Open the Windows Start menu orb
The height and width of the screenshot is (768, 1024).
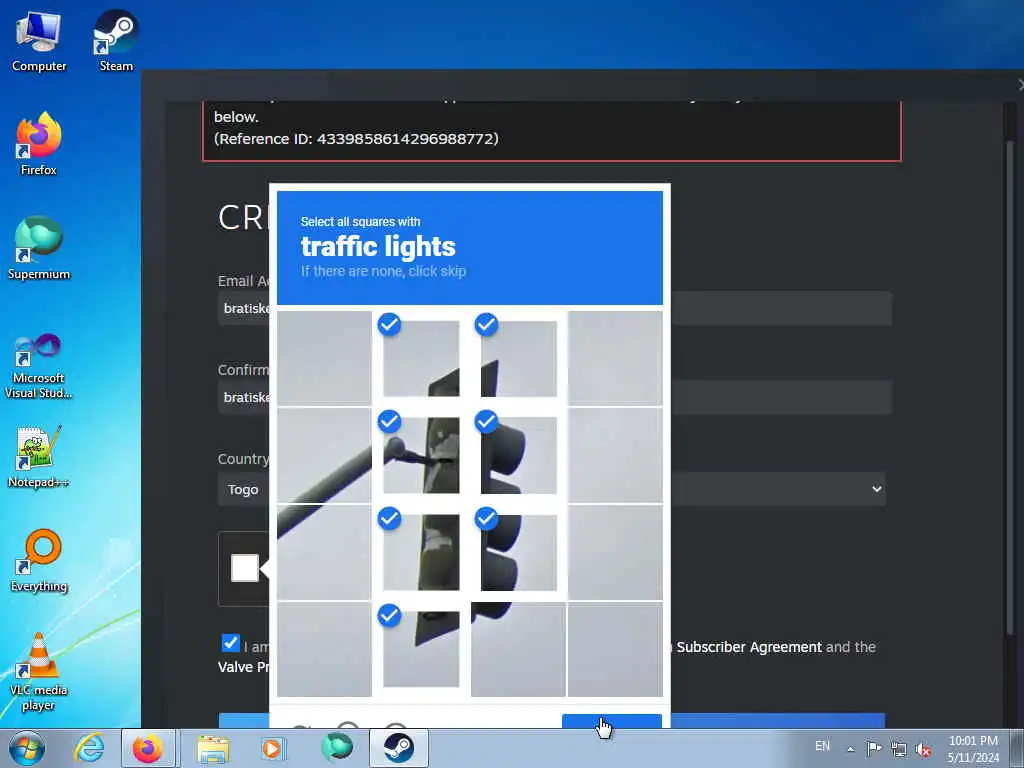coord(27,748)
